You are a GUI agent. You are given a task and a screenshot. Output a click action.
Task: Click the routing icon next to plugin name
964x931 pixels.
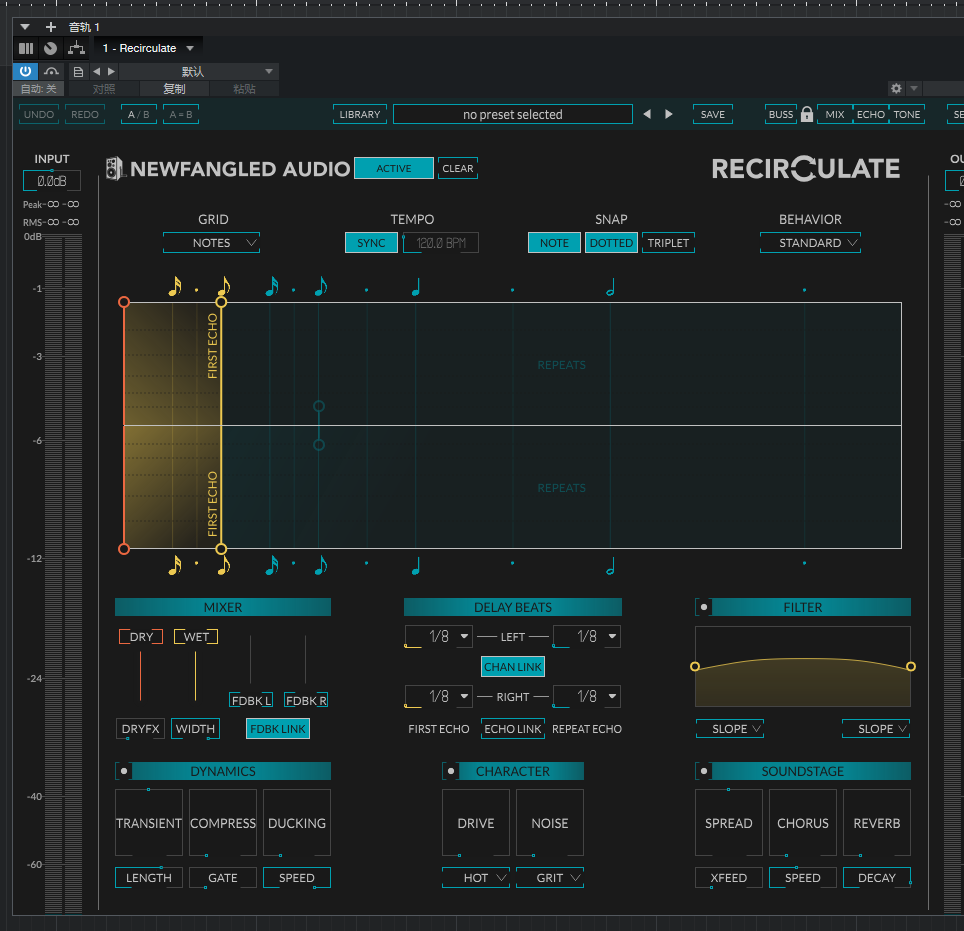pos(76,48)
